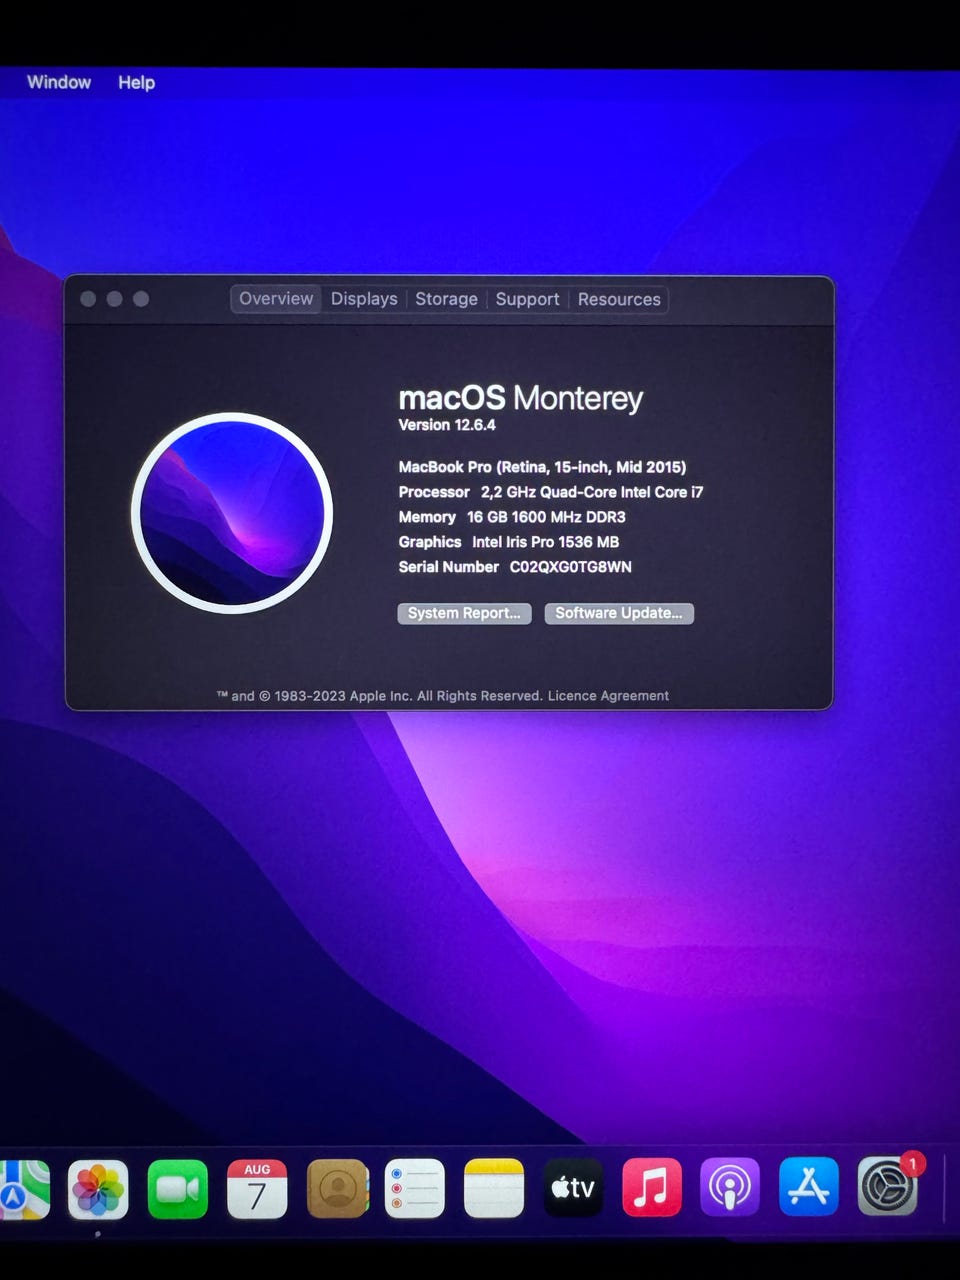The height and width of the screenshot is (1280, 960).
Task: Click the "16 GB 1600 MHz DDR3" memory value
Action: pos(546,517)
